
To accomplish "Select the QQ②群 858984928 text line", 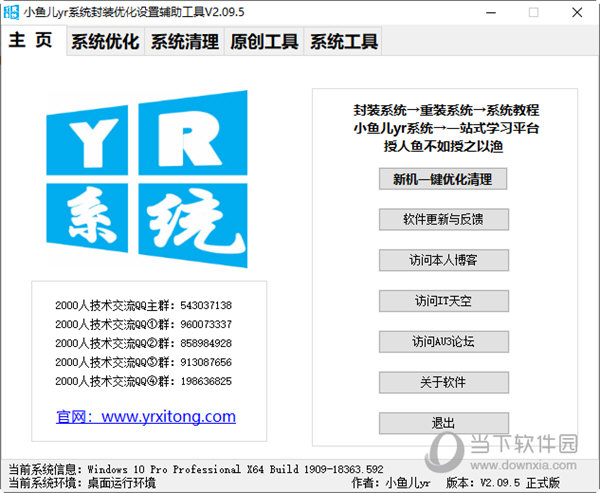I will coord(143,343).
